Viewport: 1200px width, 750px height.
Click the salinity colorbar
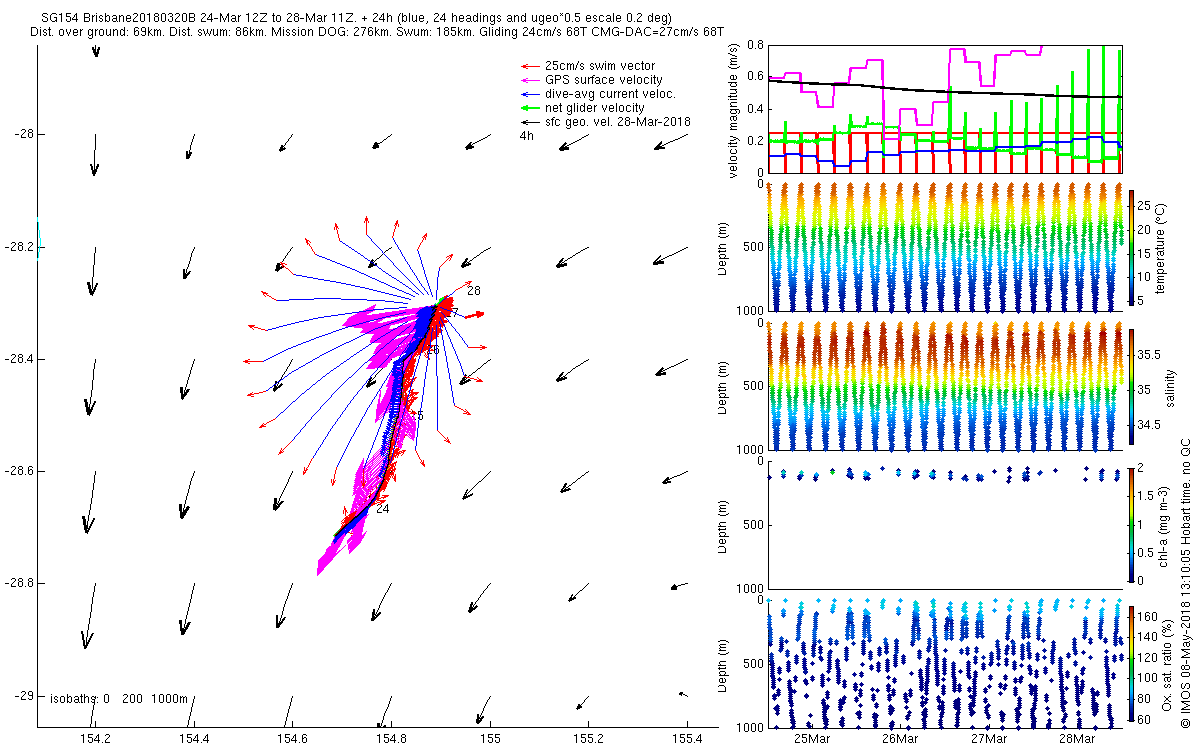[1132, 388]
